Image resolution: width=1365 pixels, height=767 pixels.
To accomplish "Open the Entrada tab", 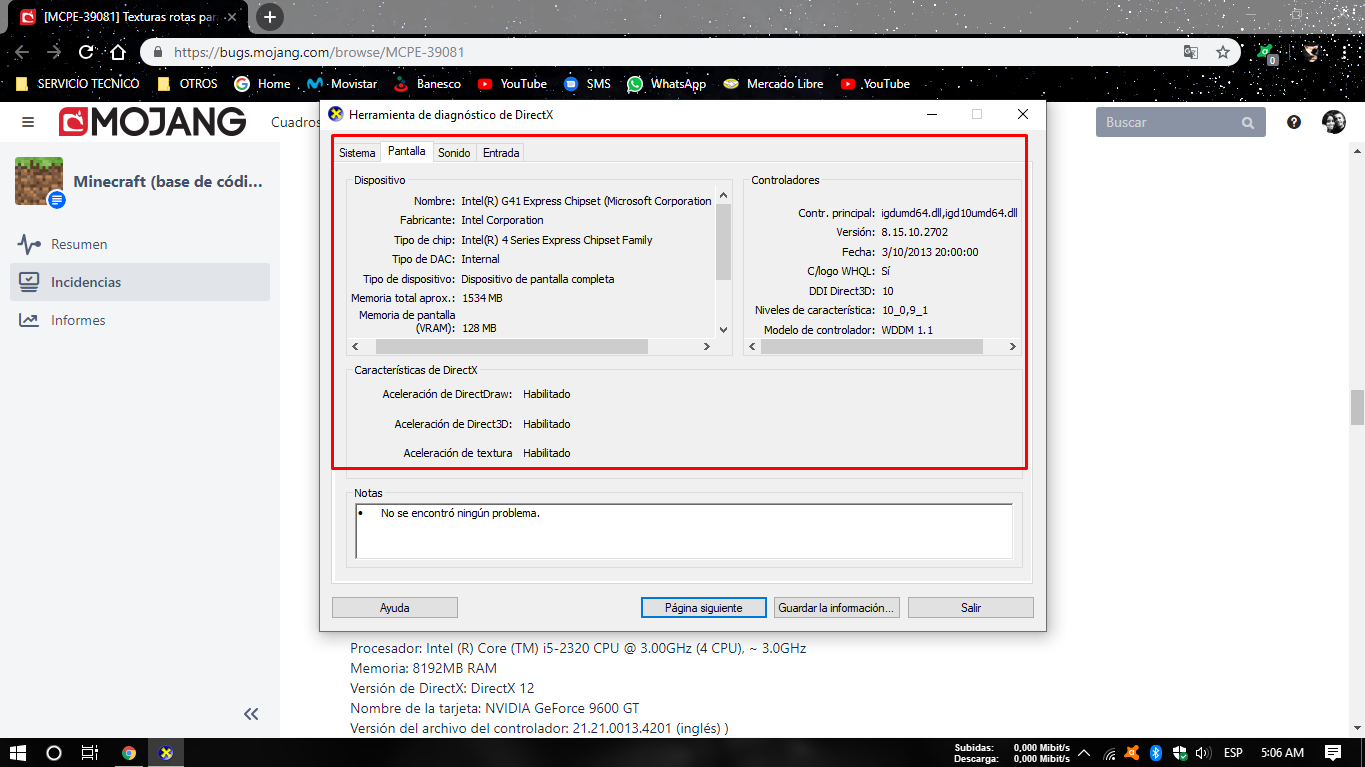I will point(501,153).
